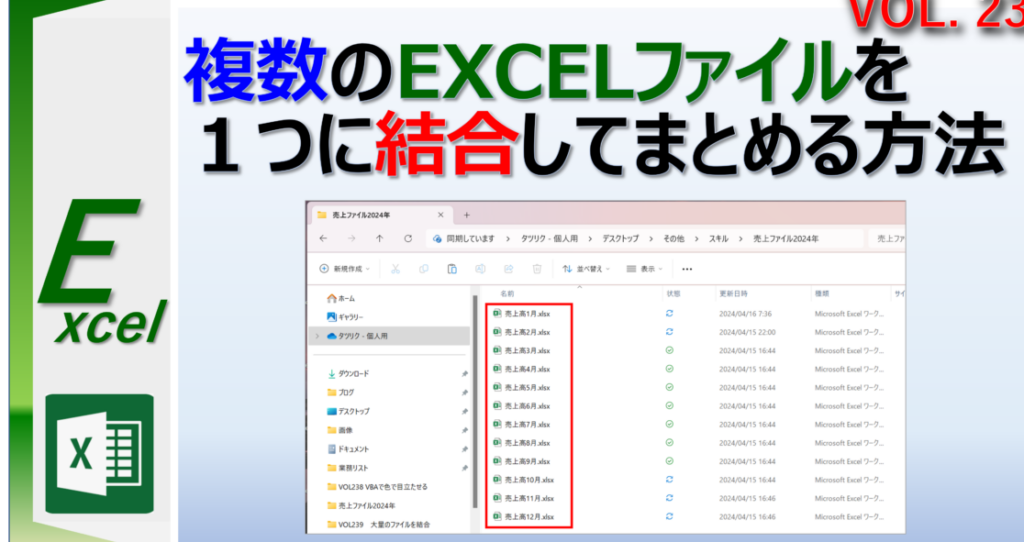Image resolution: width=1024 pixels, height=542 pixels.
Task: Open ダウンロード in quick access
Action: click(x=348, y=374)
